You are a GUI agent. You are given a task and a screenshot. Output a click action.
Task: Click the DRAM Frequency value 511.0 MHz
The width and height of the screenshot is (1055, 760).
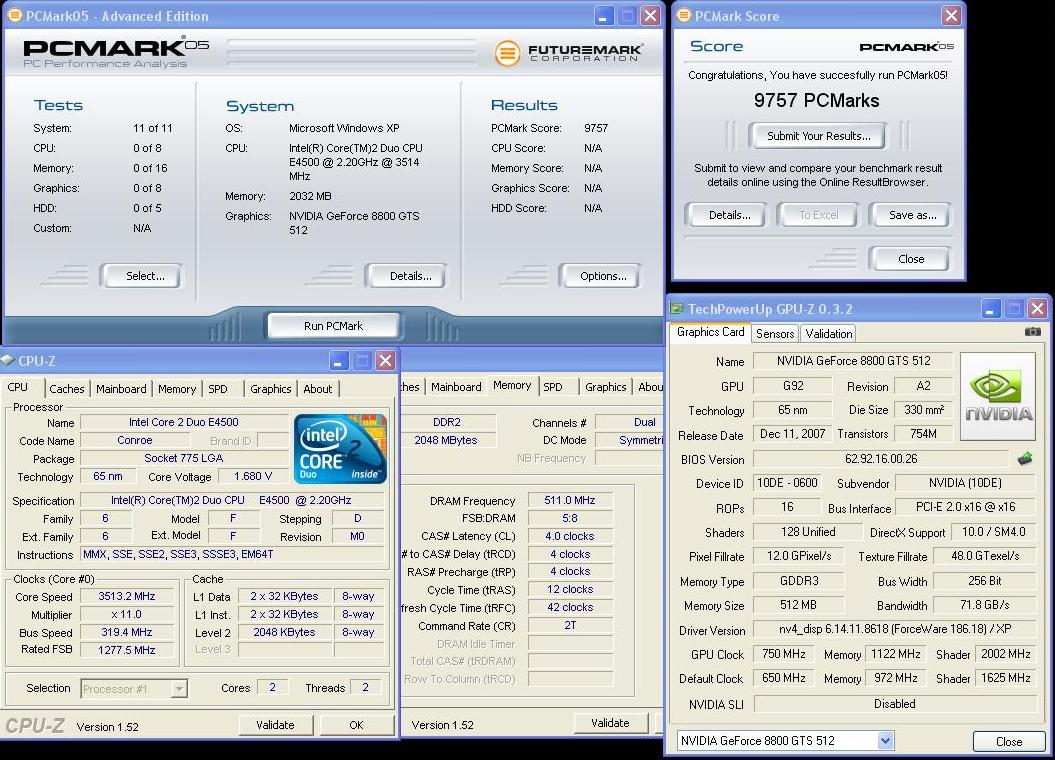(x=570, y=500)
